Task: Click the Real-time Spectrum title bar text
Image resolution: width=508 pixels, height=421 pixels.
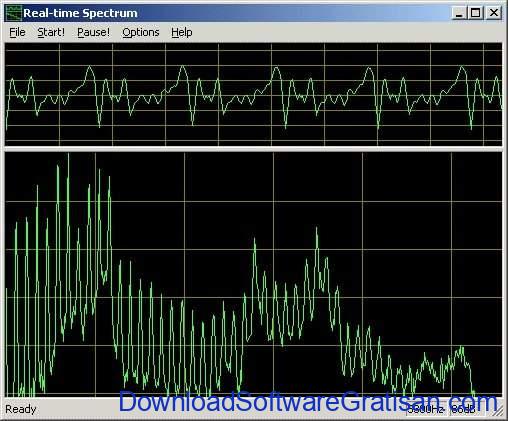Action: pos(80,13)
